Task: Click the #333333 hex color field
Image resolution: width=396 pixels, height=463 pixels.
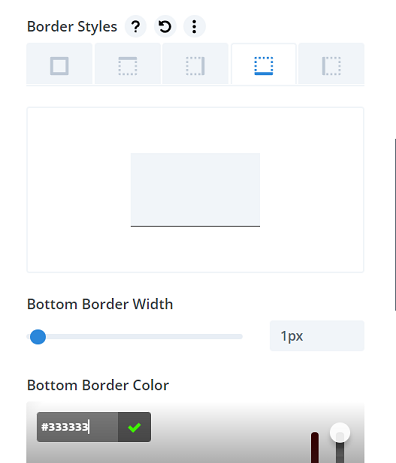Action: (77, 427)
